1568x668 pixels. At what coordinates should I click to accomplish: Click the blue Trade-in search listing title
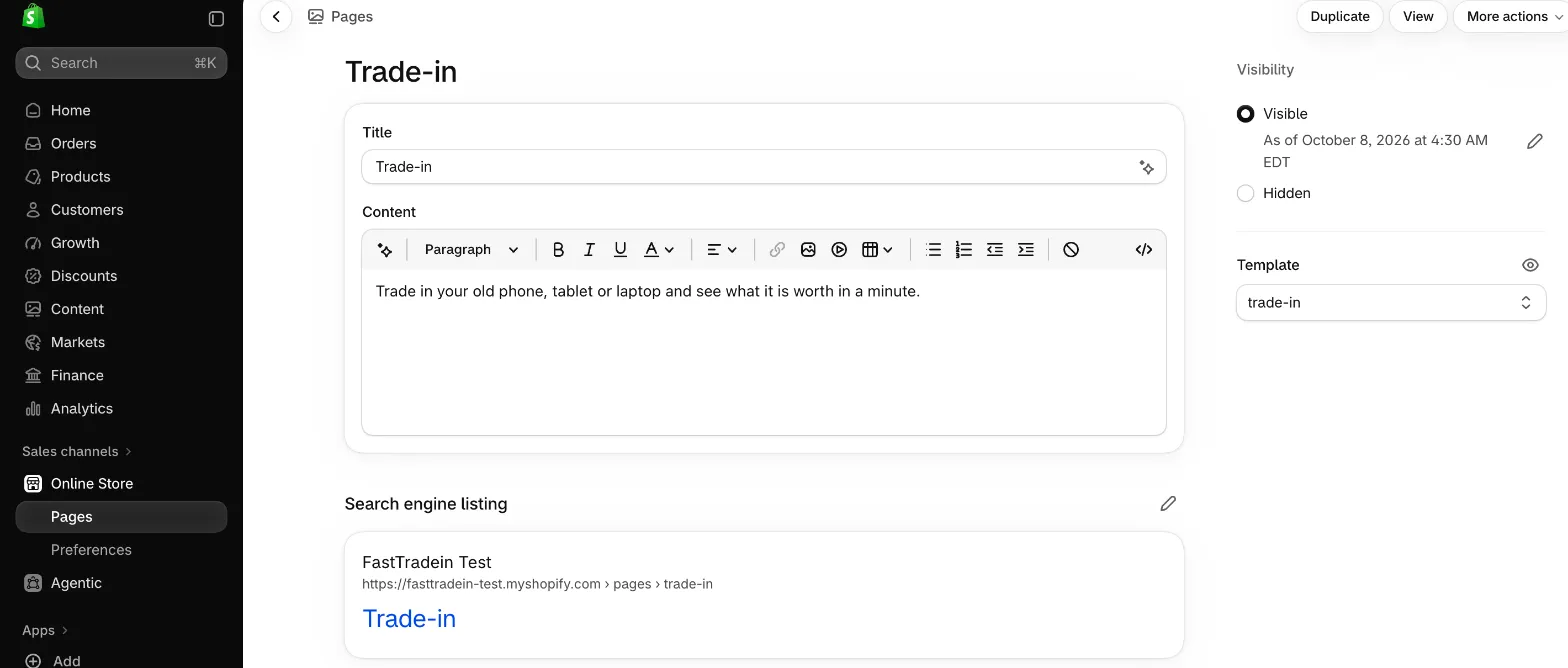(x=409, y=619)
